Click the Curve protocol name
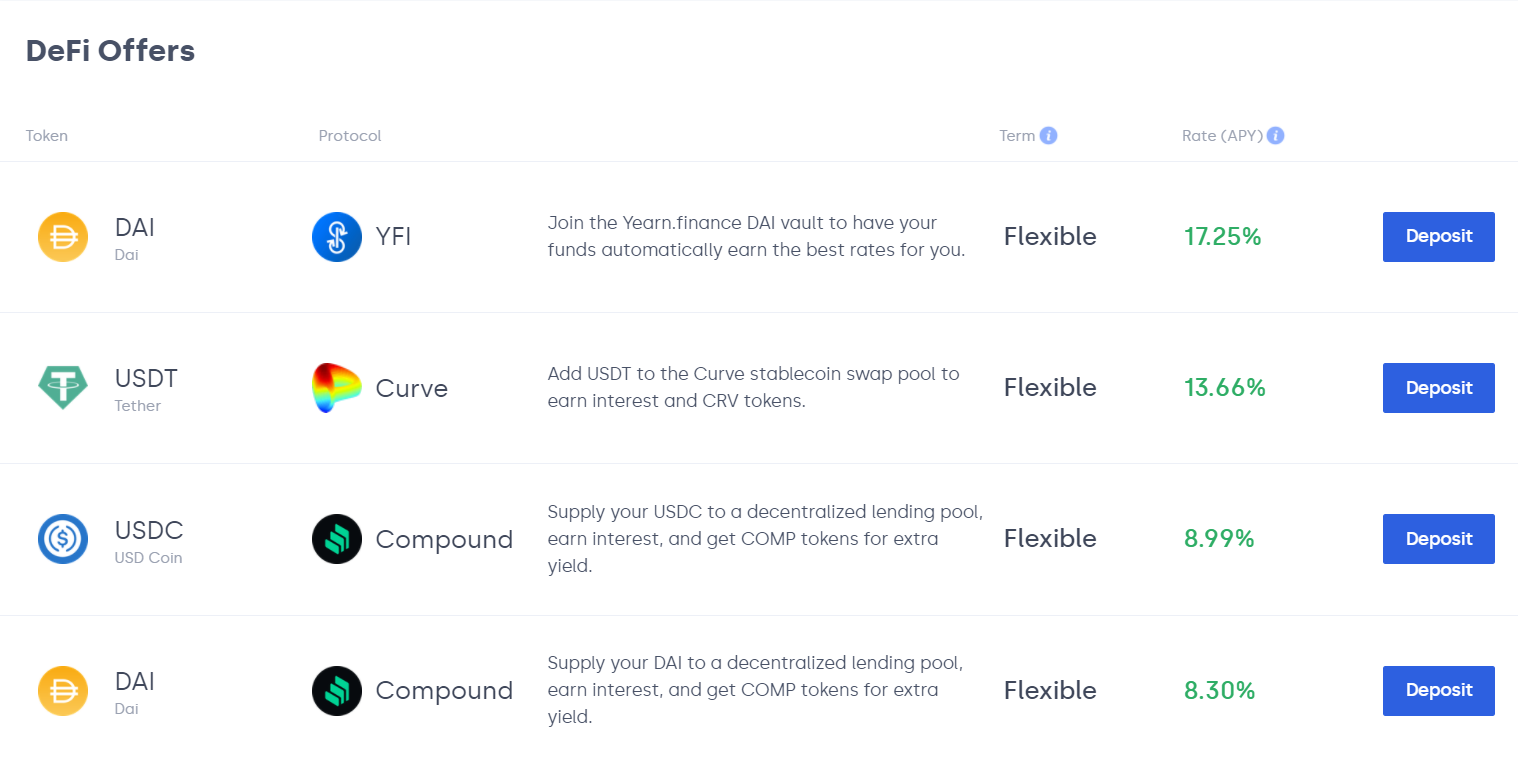Screen dimensions: 1518x765 [411, 388]
